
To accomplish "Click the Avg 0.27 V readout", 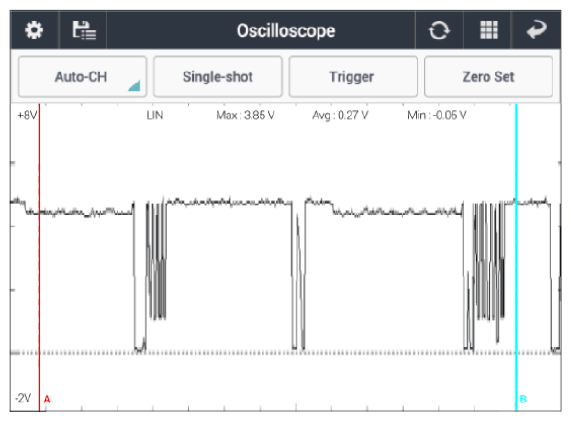I will 340,115.
